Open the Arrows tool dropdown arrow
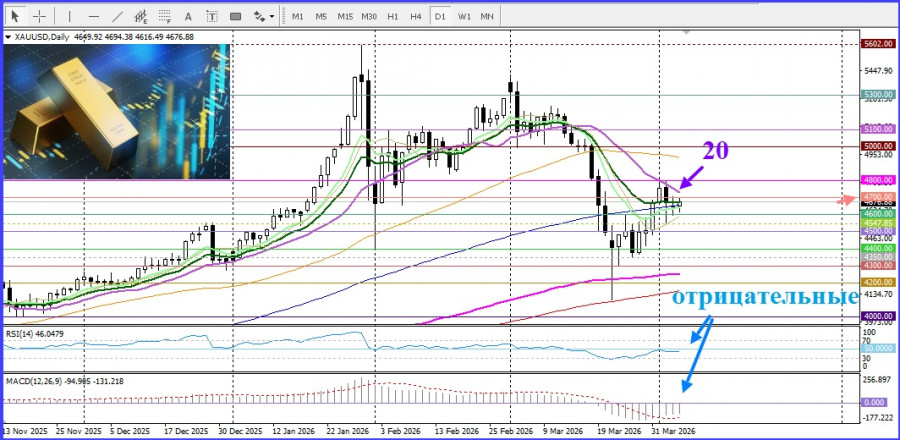Image resolution: width=900 pixels, height=440 pixels. click(272, 17)
